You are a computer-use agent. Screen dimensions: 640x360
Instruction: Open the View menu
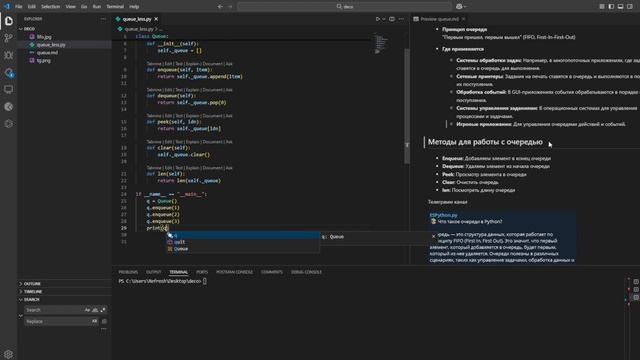[71, 7]
